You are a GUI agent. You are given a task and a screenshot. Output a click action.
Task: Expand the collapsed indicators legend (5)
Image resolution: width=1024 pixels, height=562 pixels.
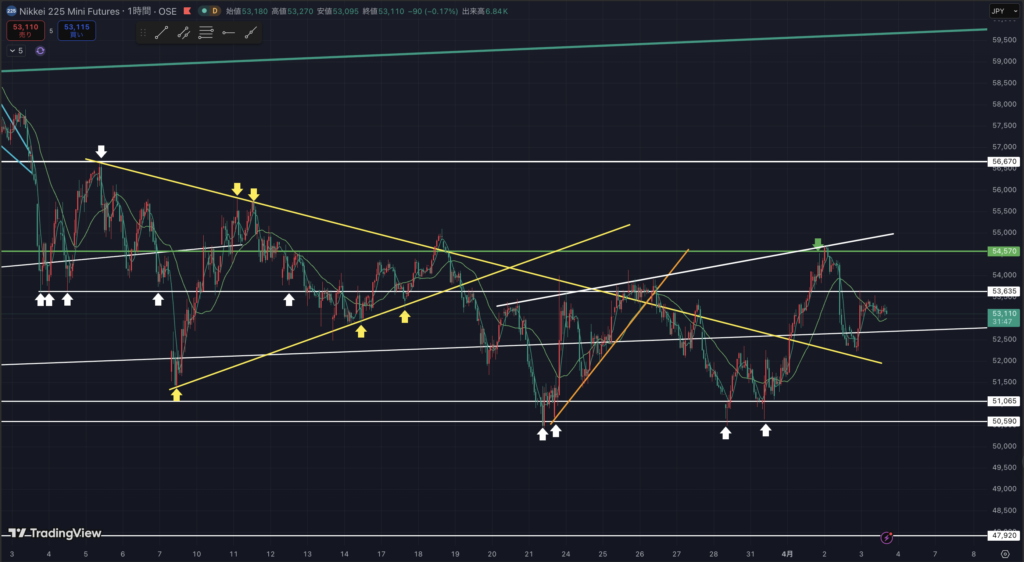(15, 50)
